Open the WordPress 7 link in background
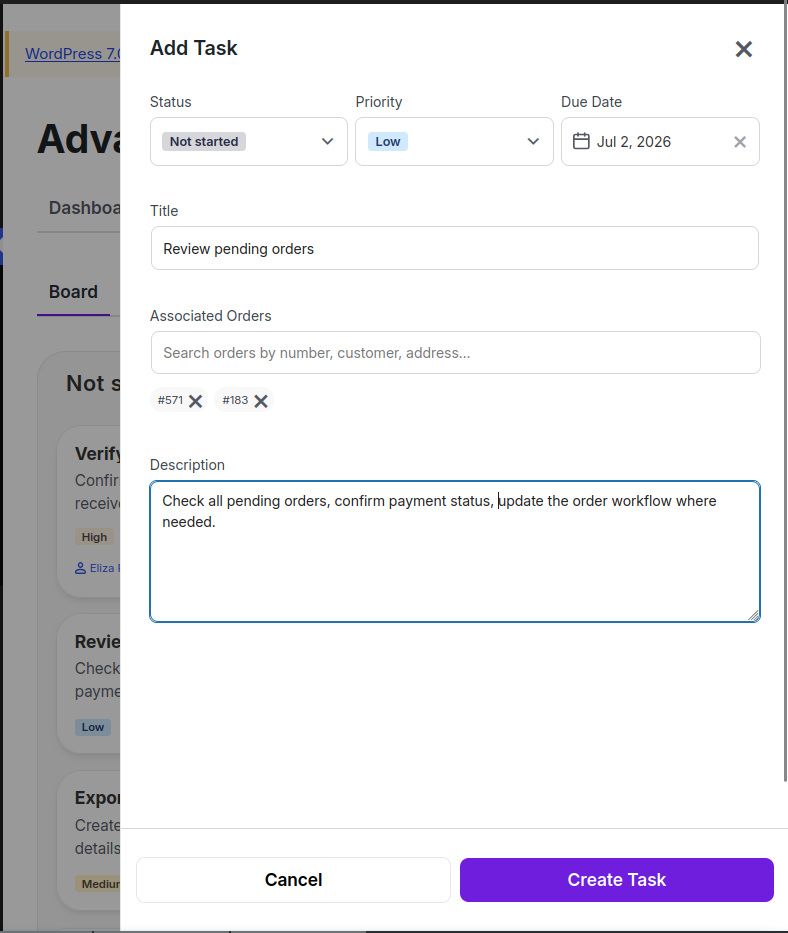The height and width of the screenshot is (933, 788). pyautogui.click(x=72, y=54)
